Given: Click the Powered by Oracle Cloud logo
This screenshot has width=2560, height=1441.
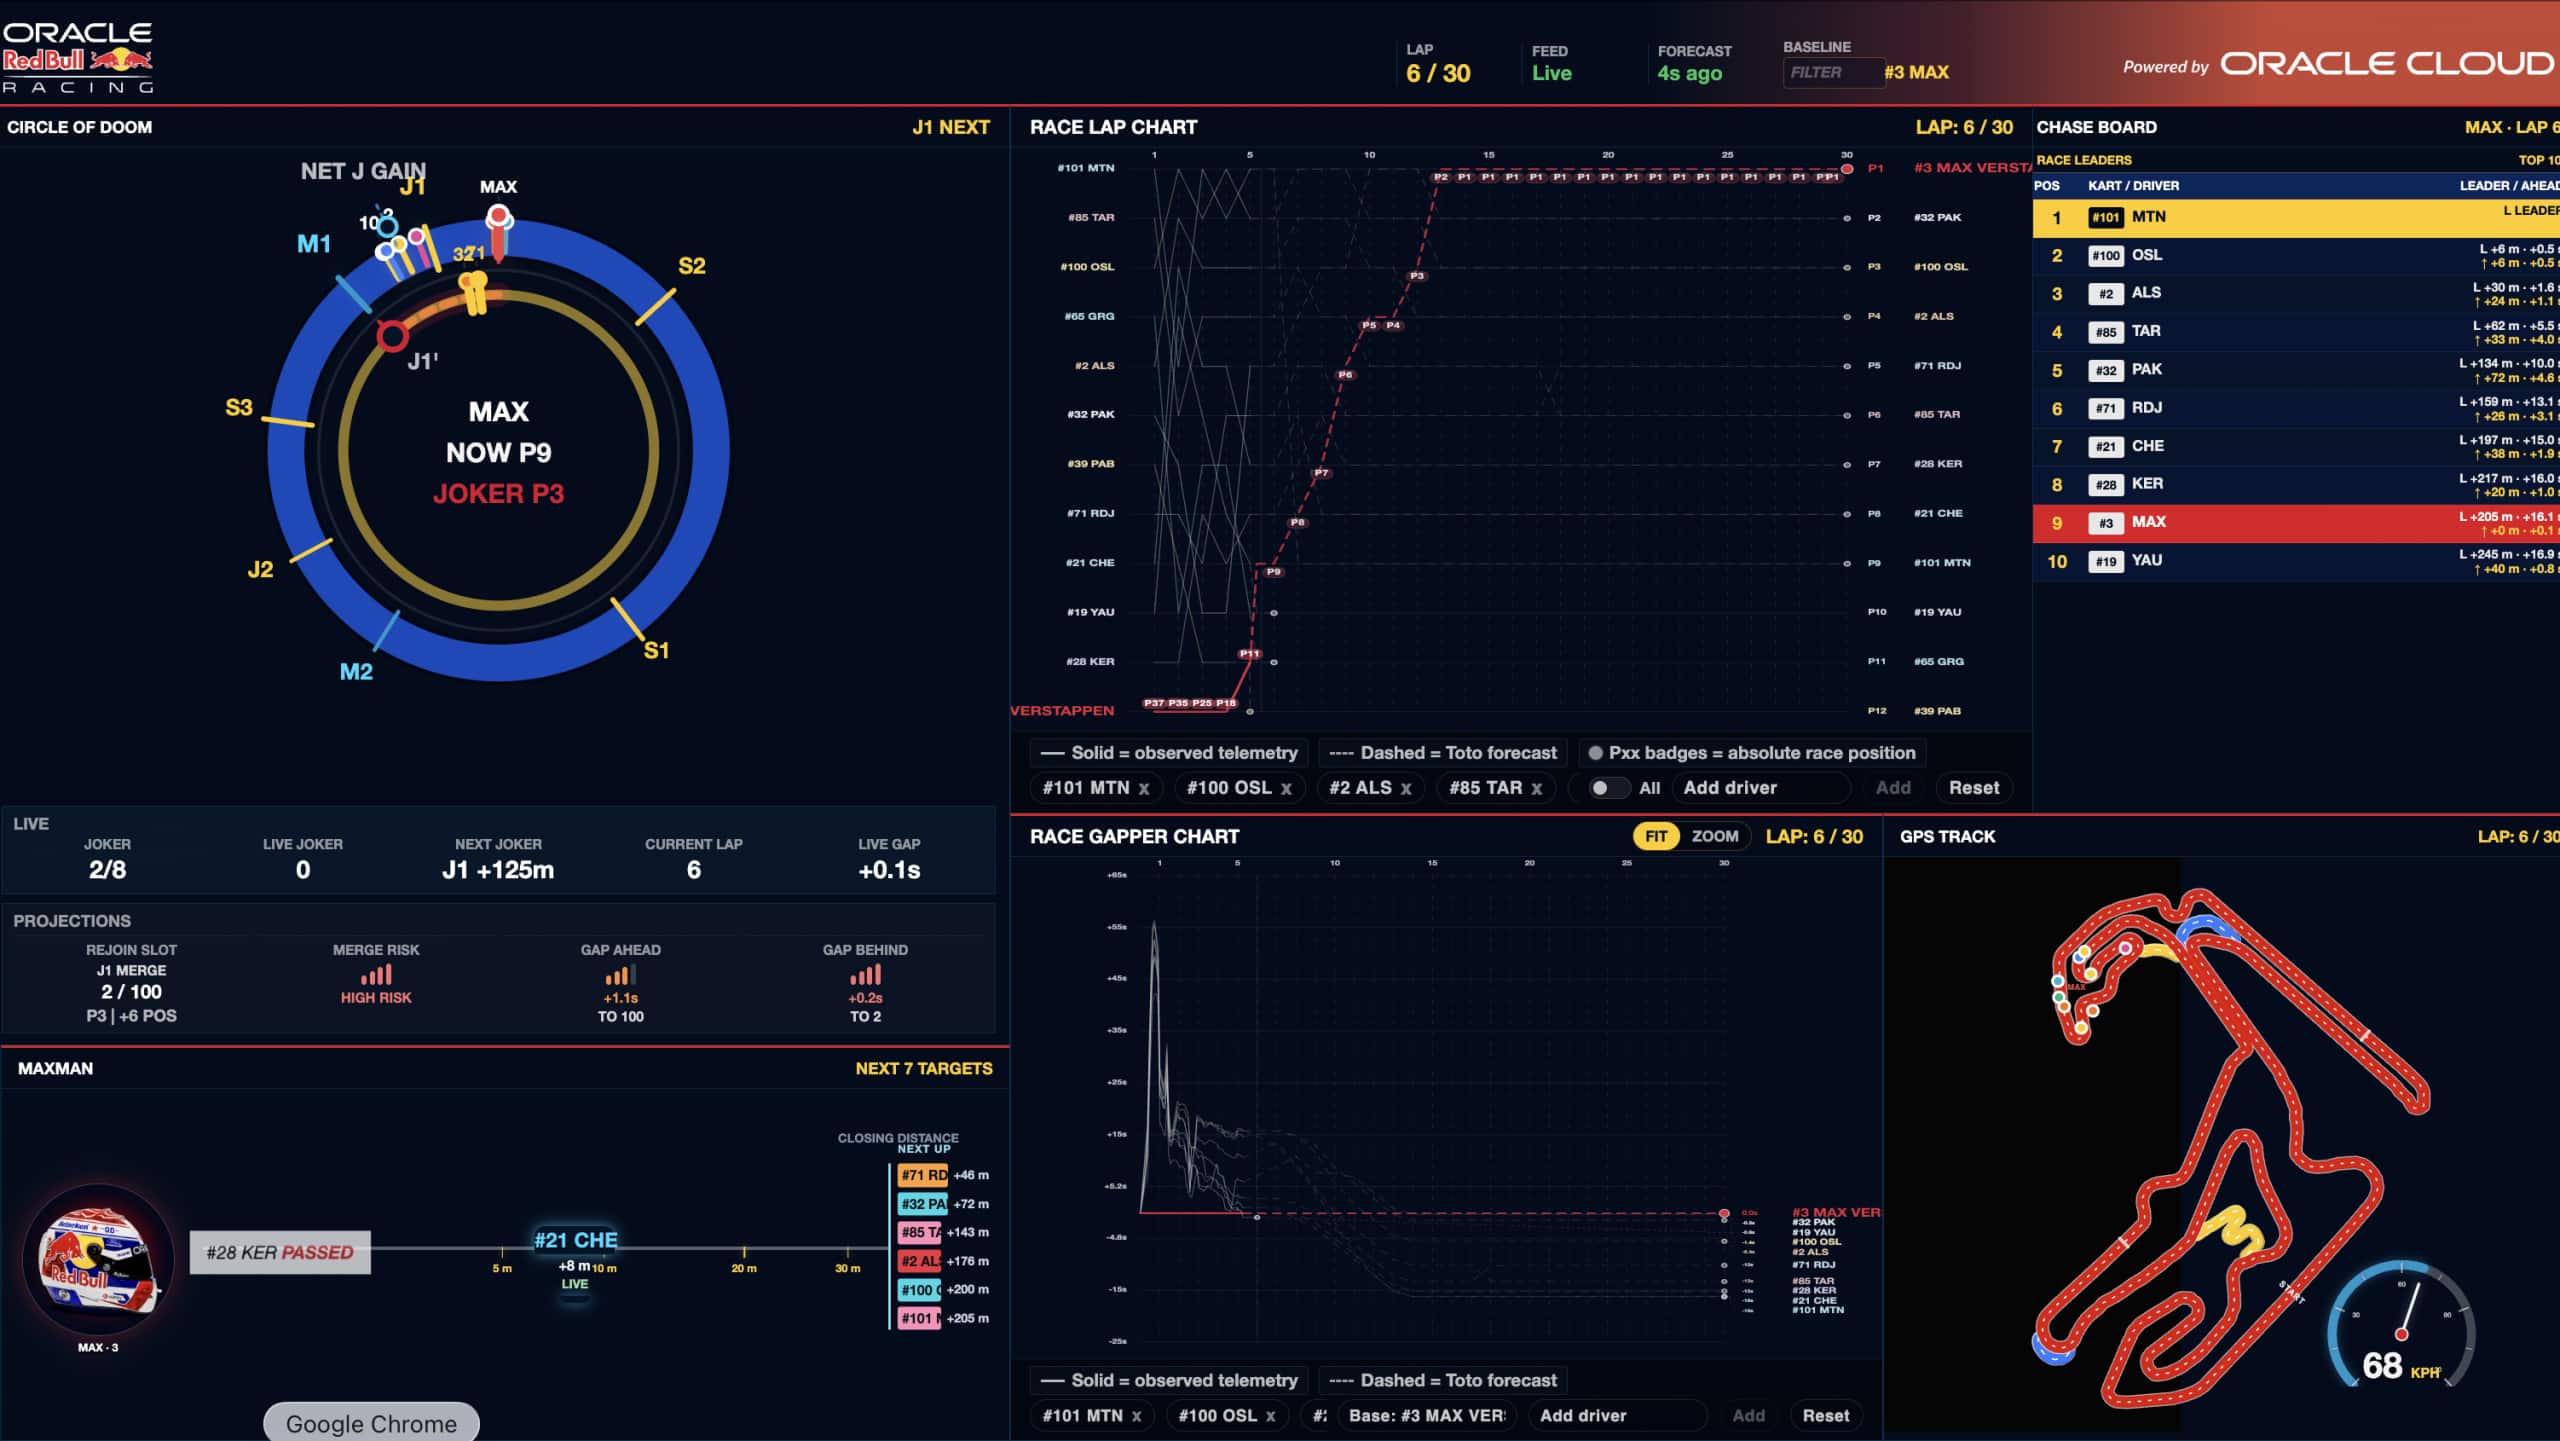Looking at the screenshot, I should click(2338, 64).
